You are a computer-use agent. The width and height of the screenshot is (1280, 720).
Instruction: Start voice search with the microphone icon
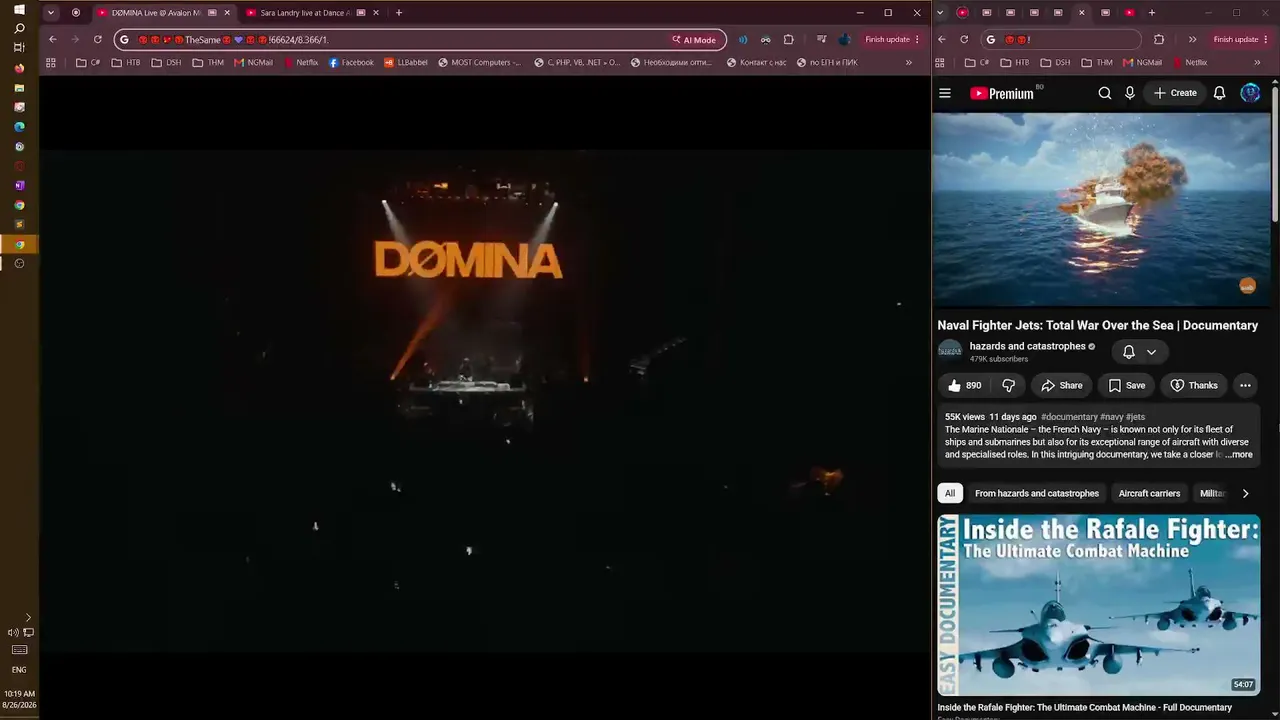(x=1130, y=93)
